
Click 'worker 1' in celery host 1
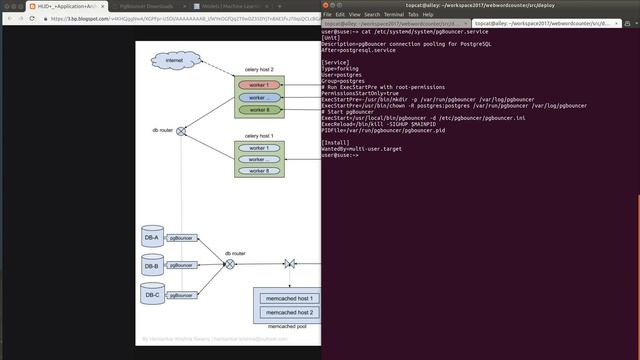(259, 148)
